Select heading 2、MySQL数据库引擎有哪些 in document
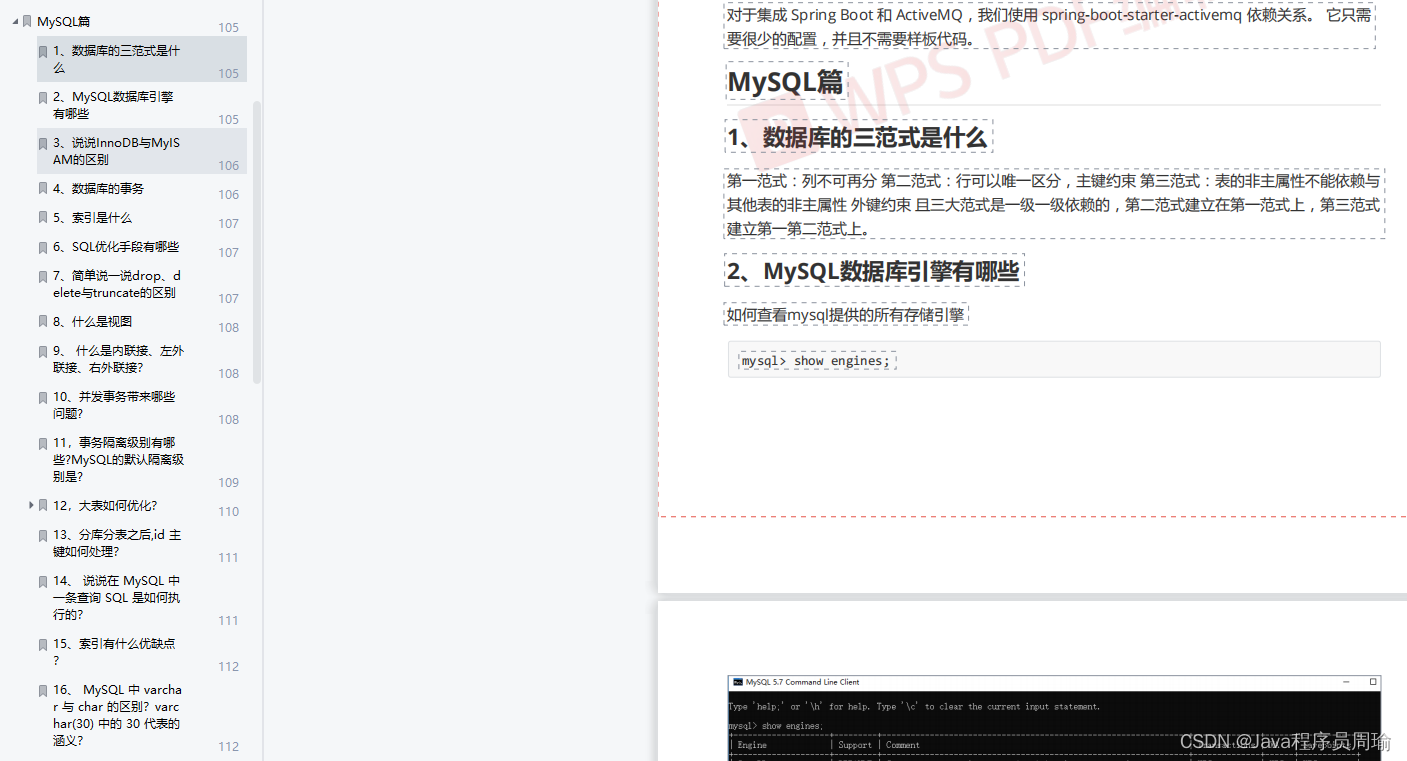1407x761 pixels. 875,271
